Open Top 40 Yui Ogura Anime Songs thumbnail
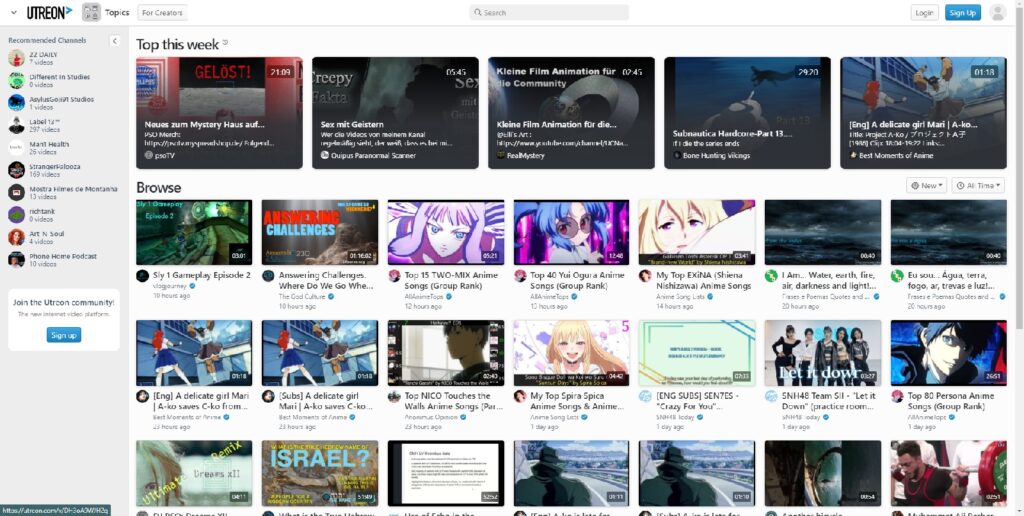The image size is (1024, 516). click(571, 232)
